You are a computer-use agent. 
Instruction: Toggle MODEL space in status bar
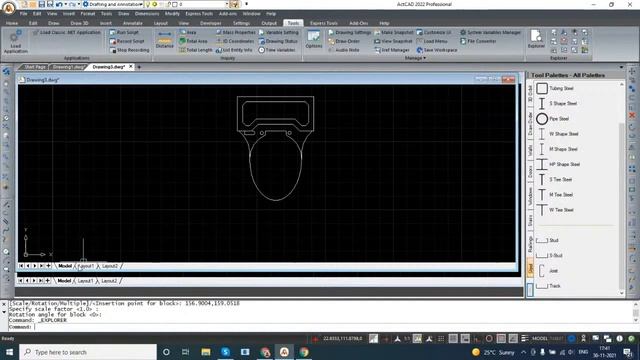tap(540, 339)
